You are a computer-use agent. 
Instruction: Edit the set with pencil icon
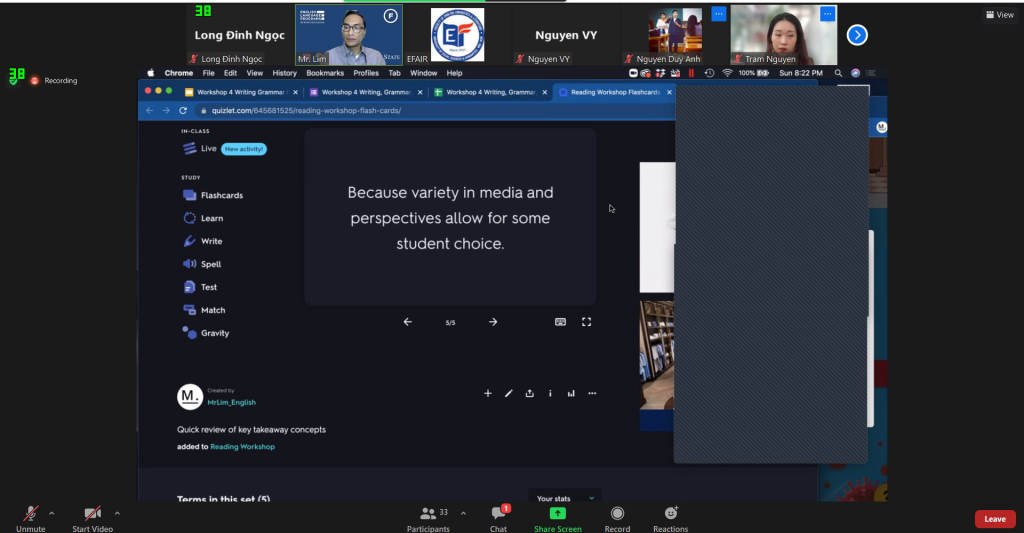click(509, 393)
